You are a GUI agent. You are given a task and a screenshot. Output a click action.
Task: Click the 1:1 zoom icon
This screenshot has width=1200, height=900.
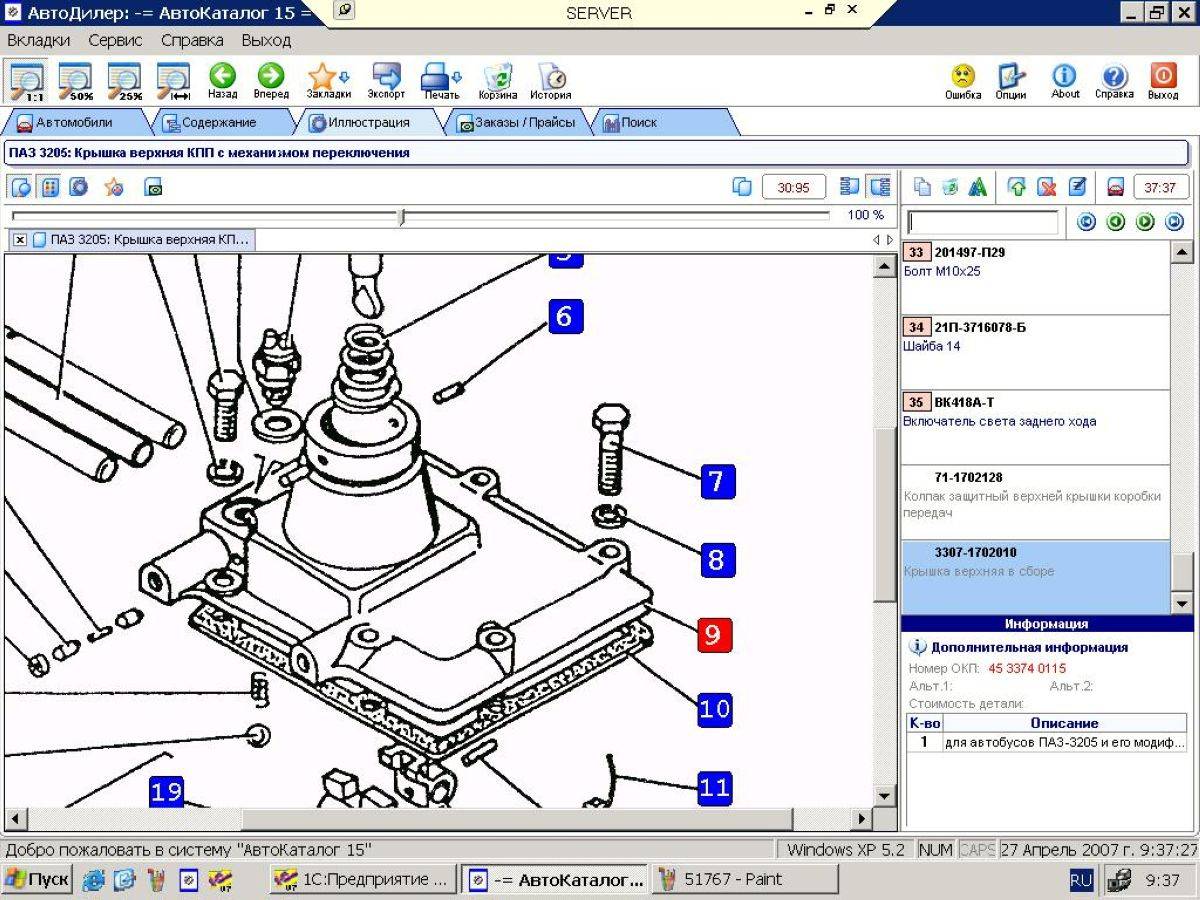click(27, 81)
